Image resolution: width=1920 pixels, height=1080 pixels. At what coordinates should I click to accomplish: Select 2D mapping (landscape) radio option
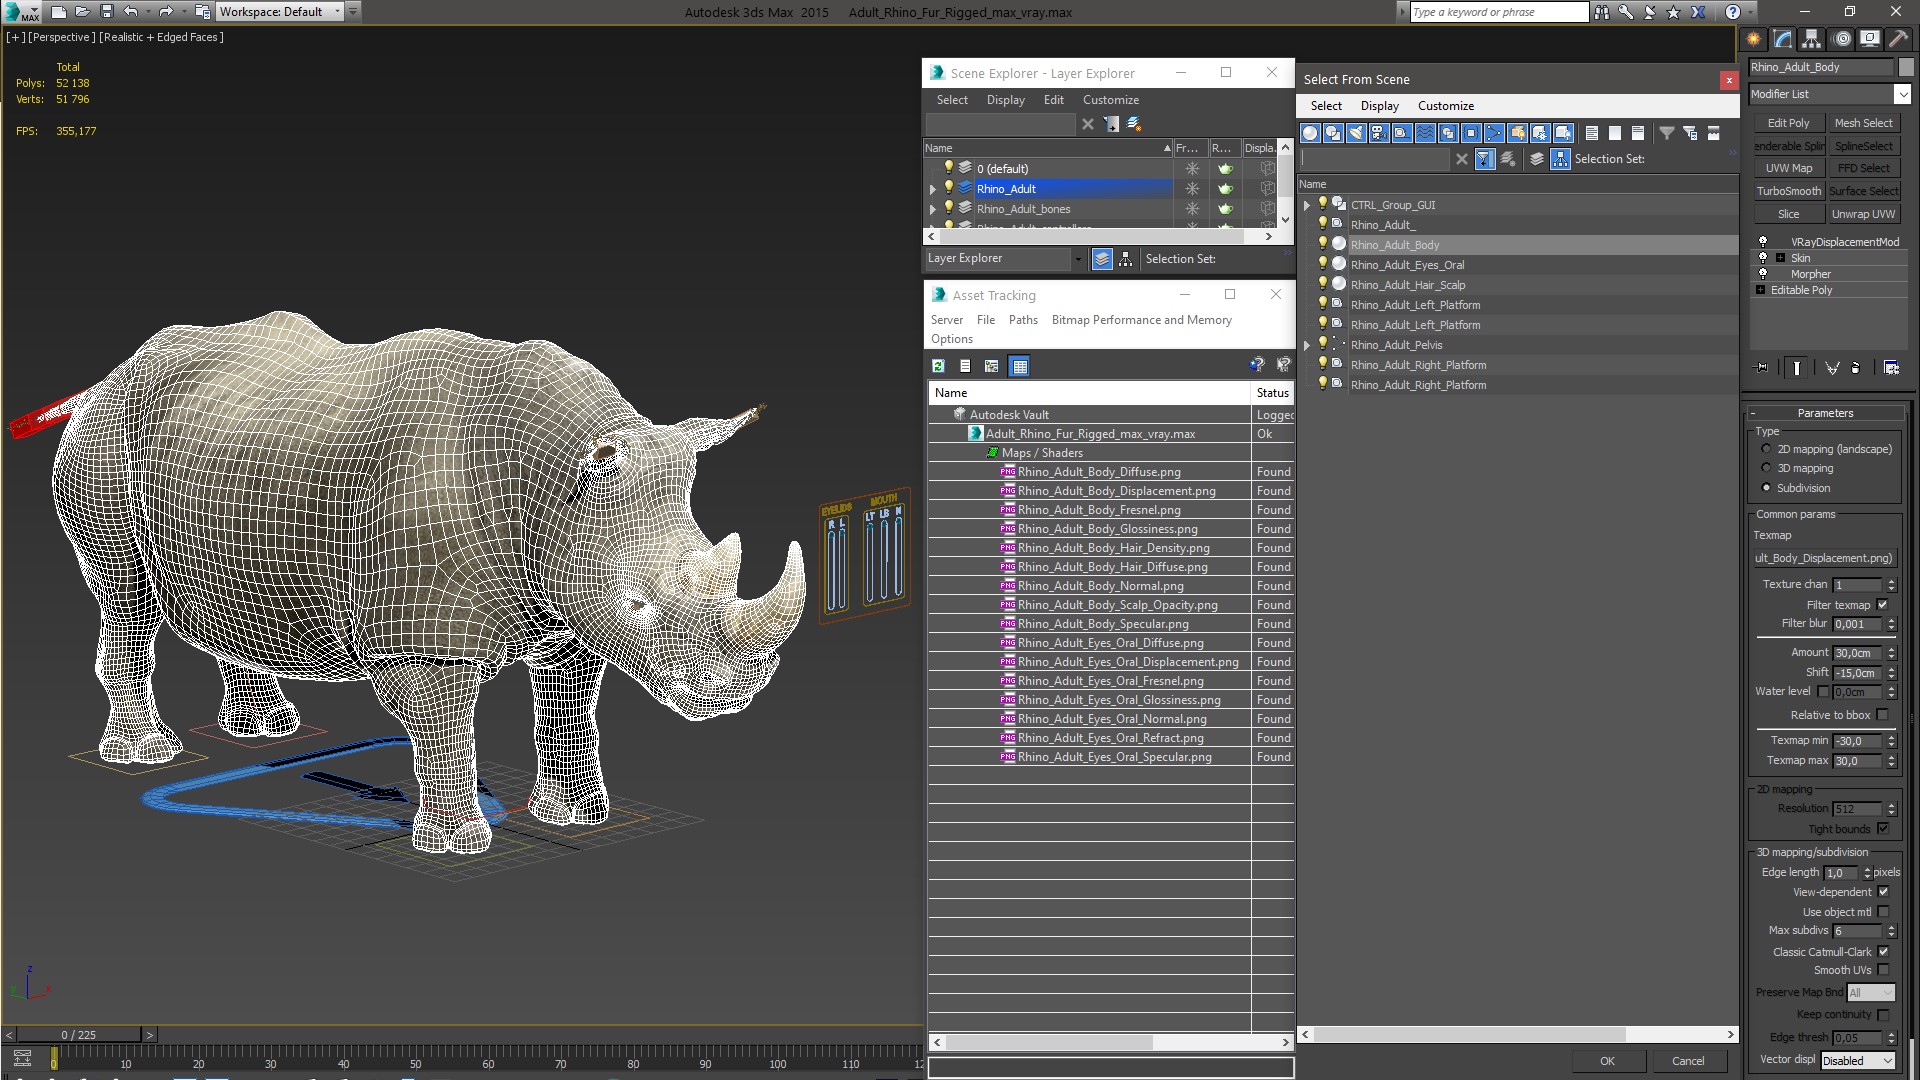pyautogui.click(x=1766, y=449)
